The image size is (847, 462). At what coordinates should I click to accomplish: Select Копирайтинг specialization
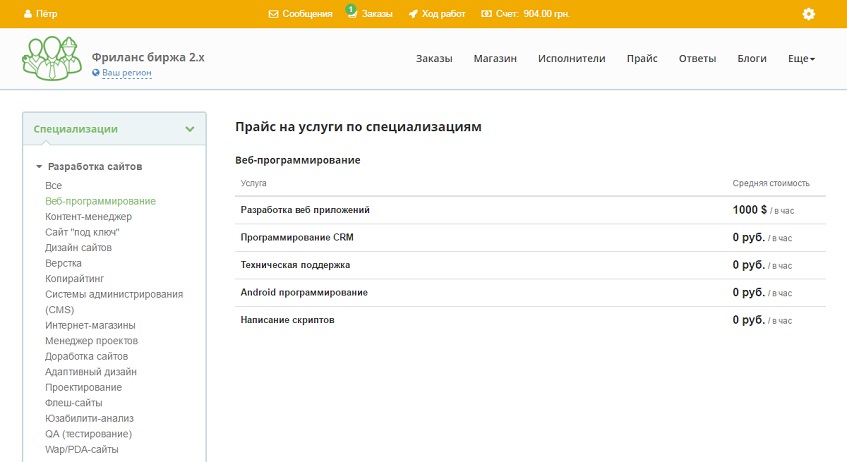(x=75, y=279)
